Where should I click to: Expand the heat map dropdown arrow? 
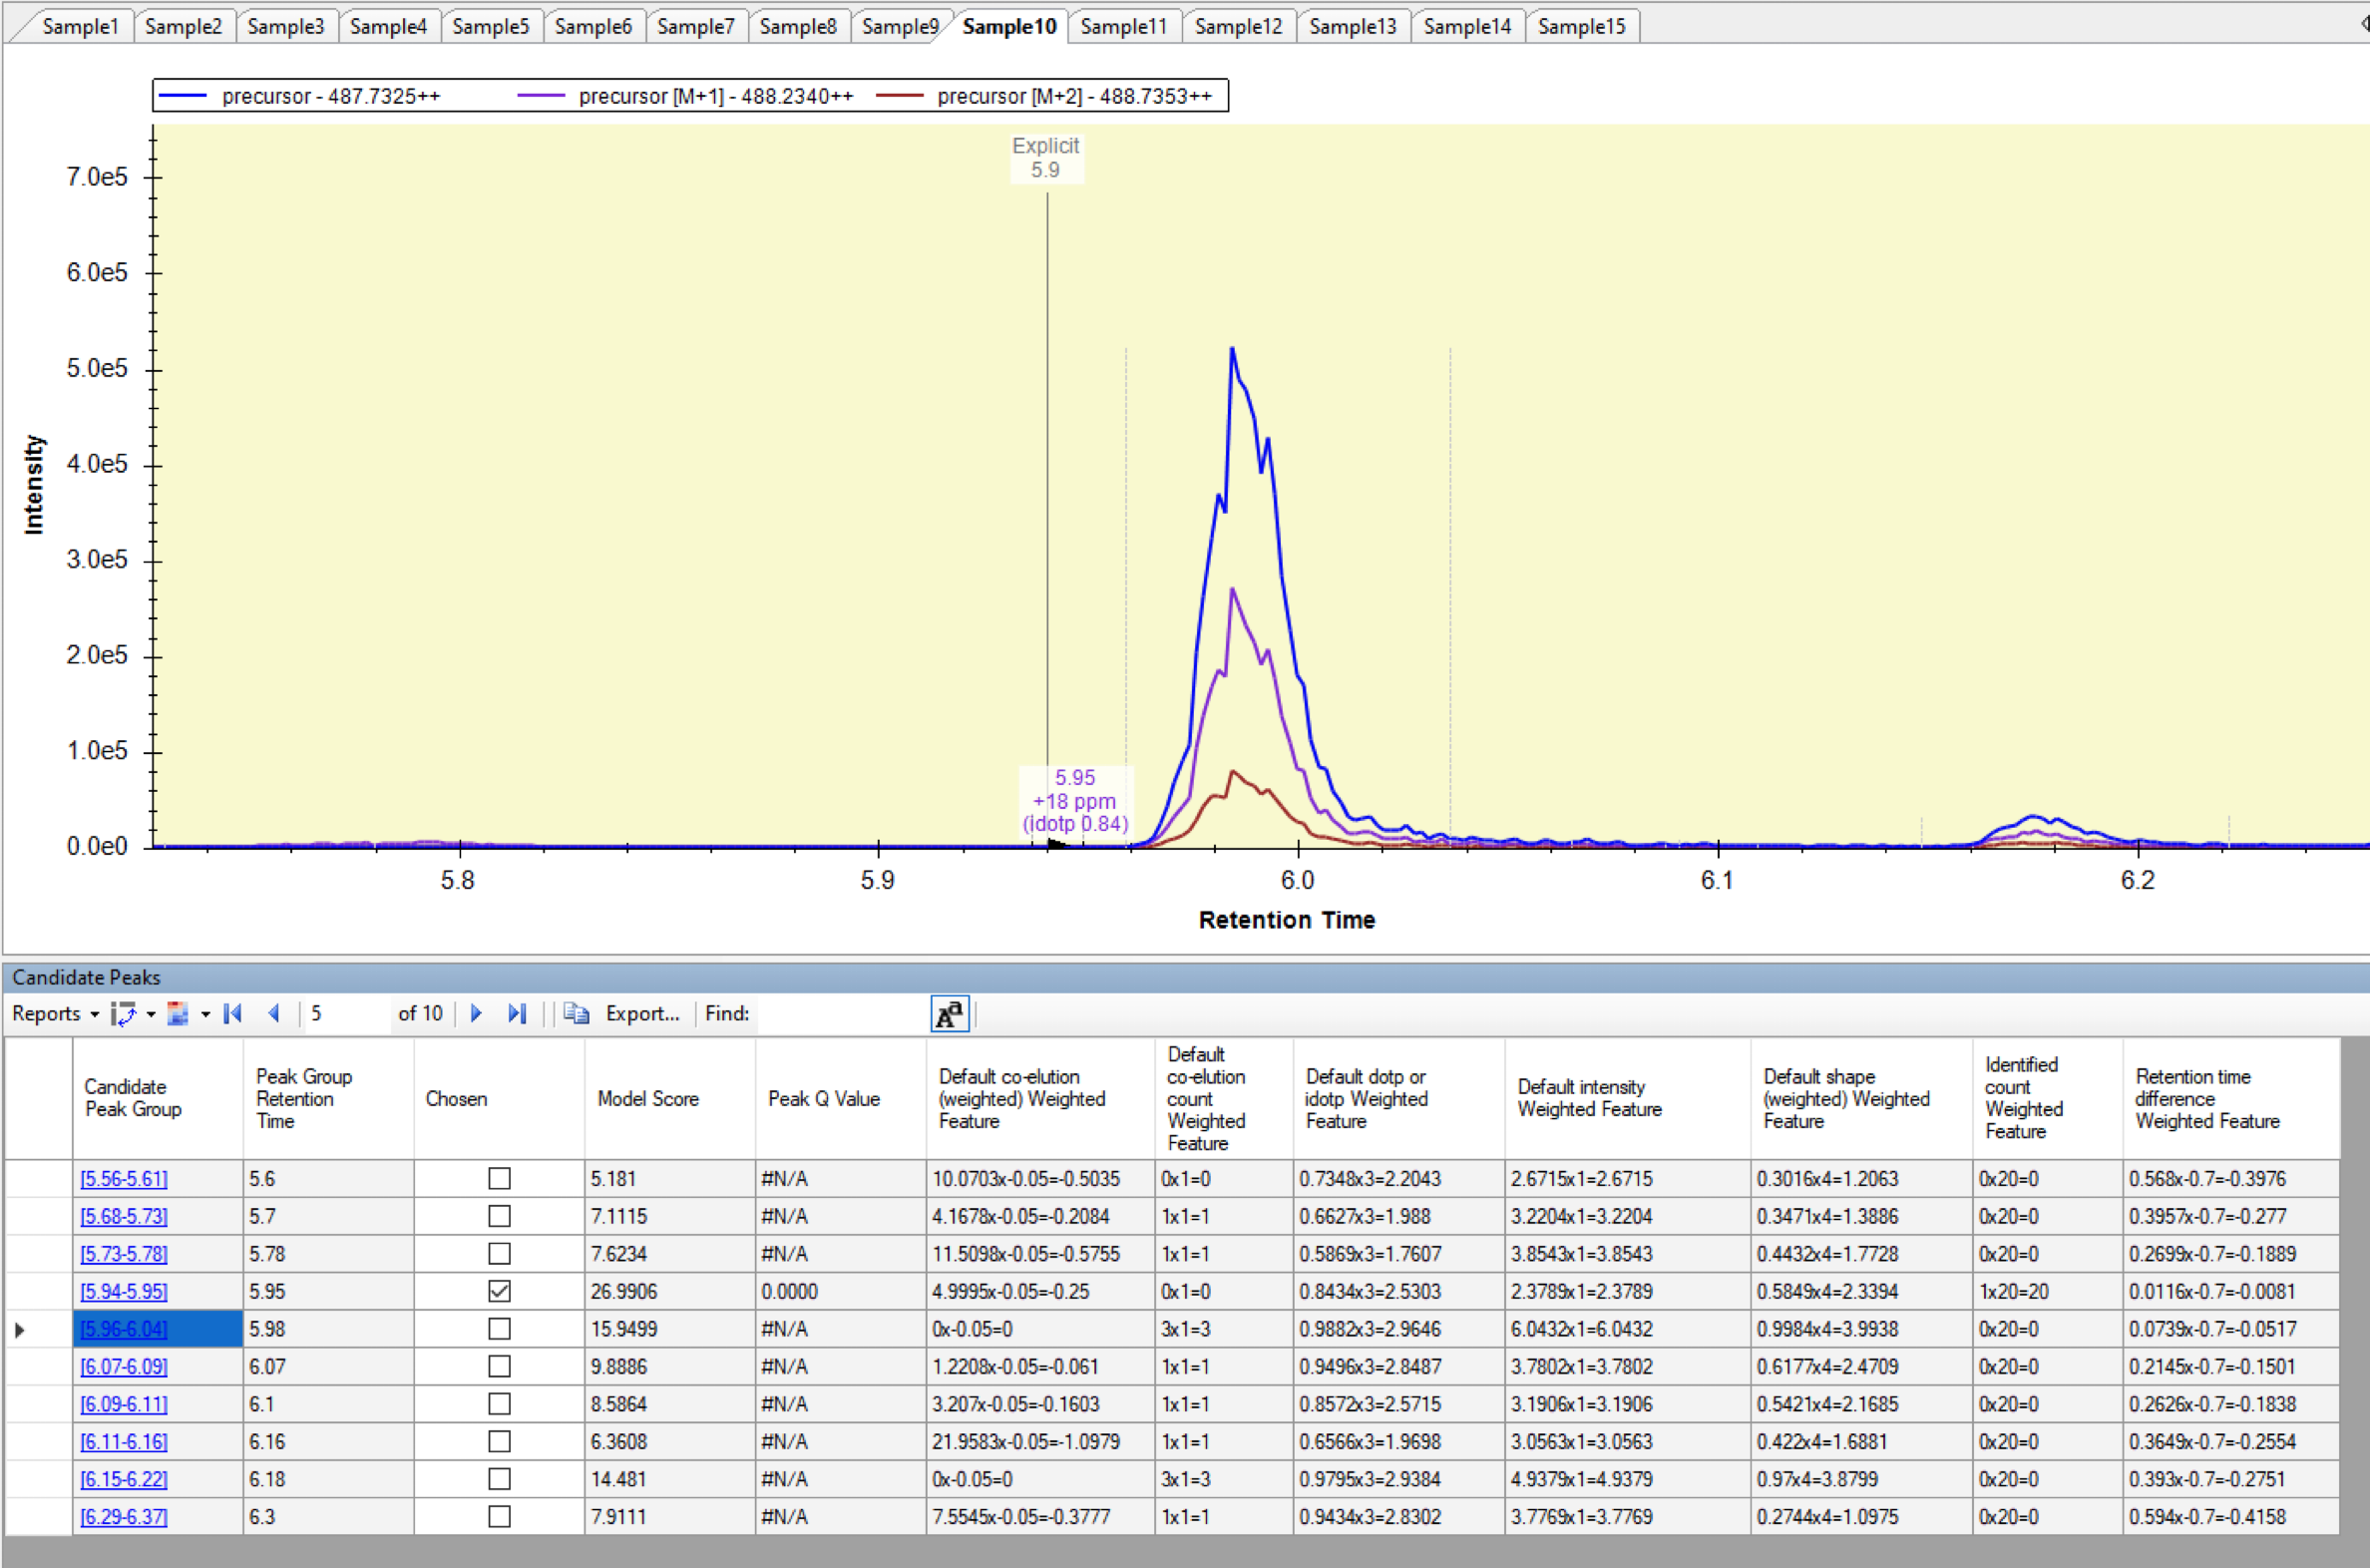(x=206, y=1014)
